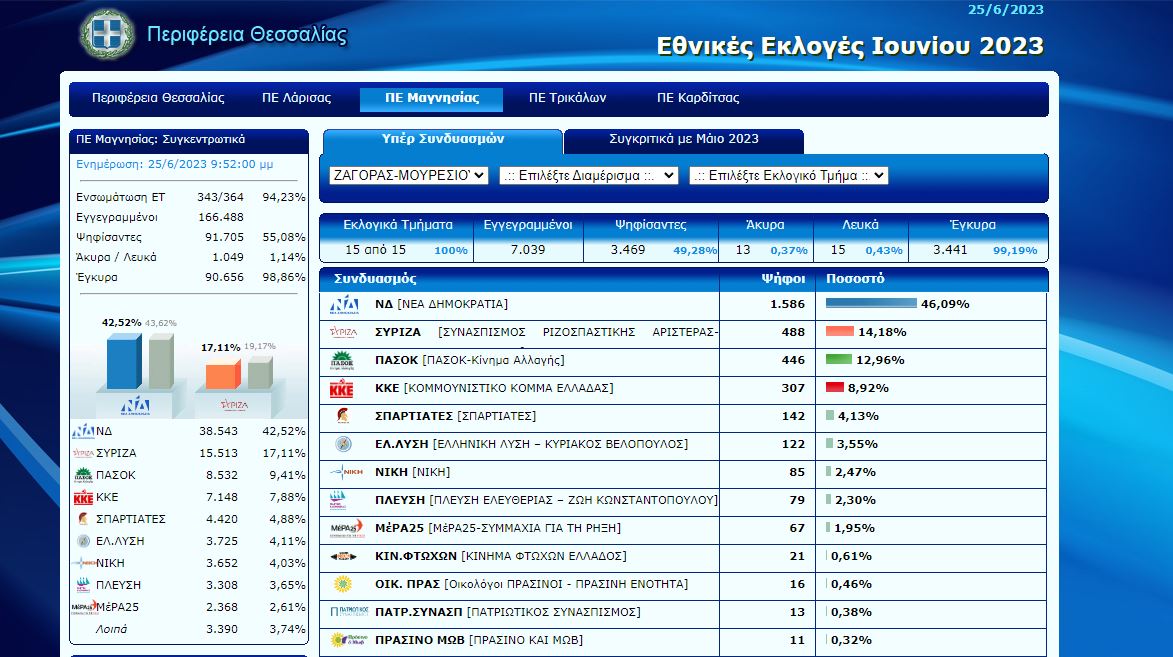Screen dimensions: 1173x657
Task: Click the Greek coat of arms emblem
Action: [x=108, y=34]
